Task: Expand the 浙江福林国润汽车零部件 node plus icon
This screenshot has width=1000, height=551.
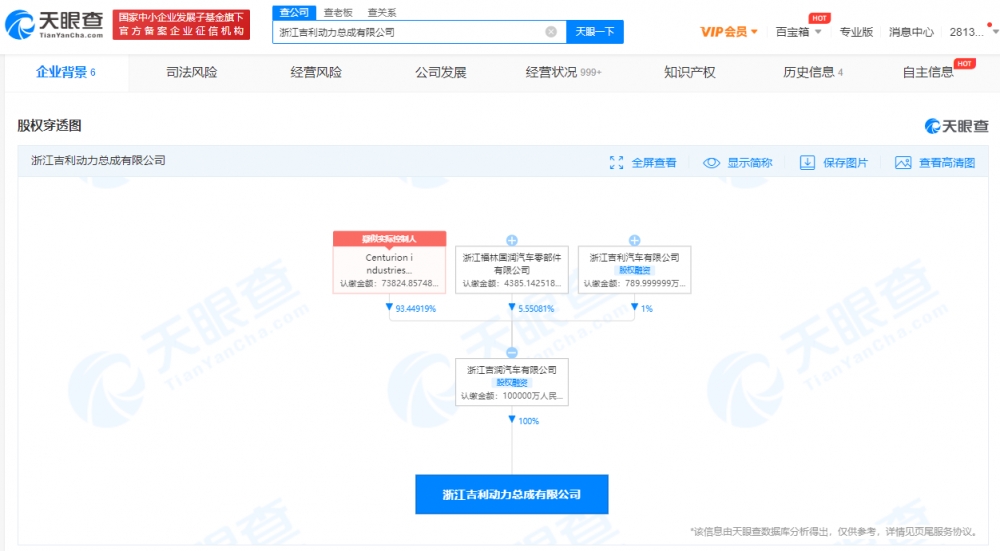Action: point(512,240)
